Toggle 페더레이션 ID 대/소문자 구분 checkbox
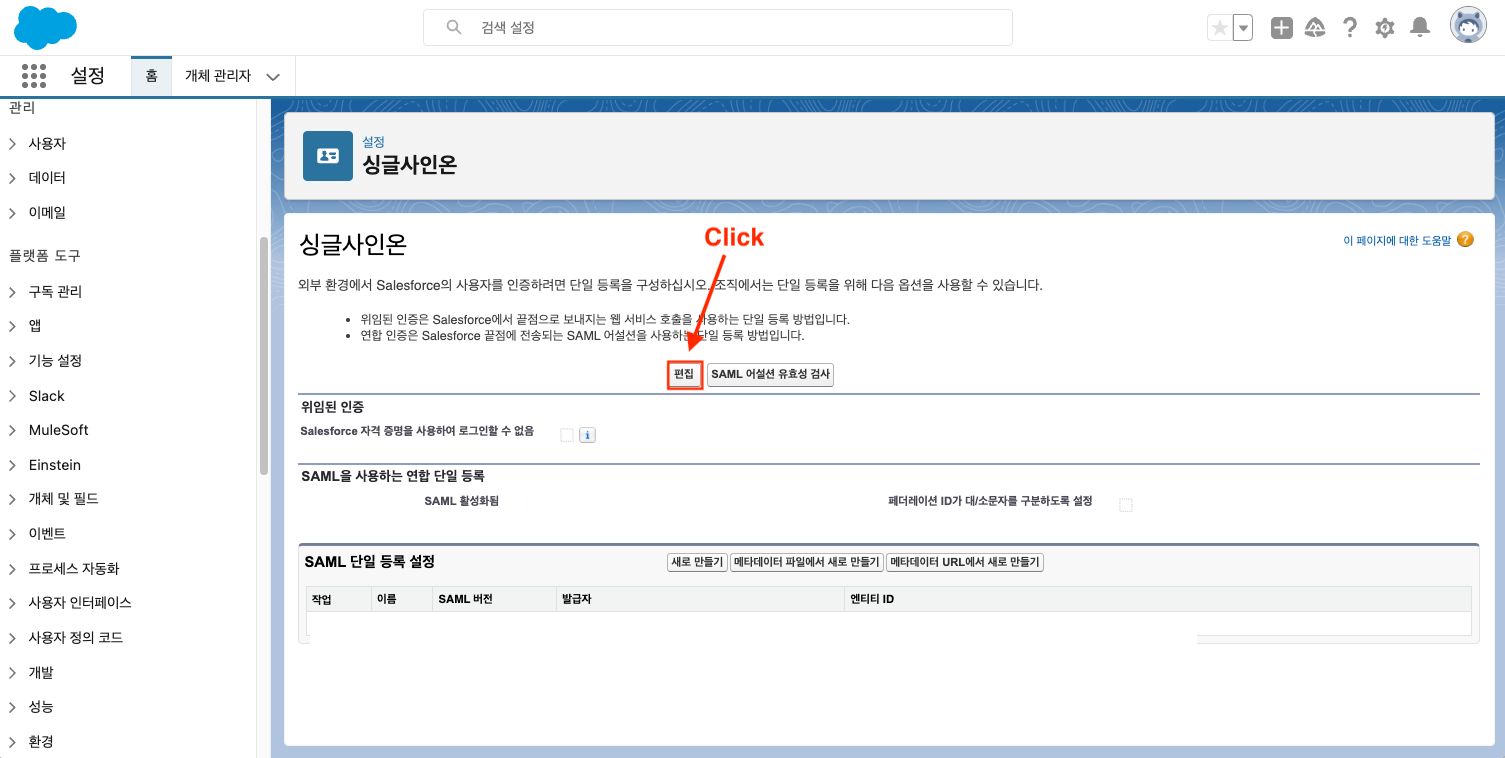 pos(1125,505)
